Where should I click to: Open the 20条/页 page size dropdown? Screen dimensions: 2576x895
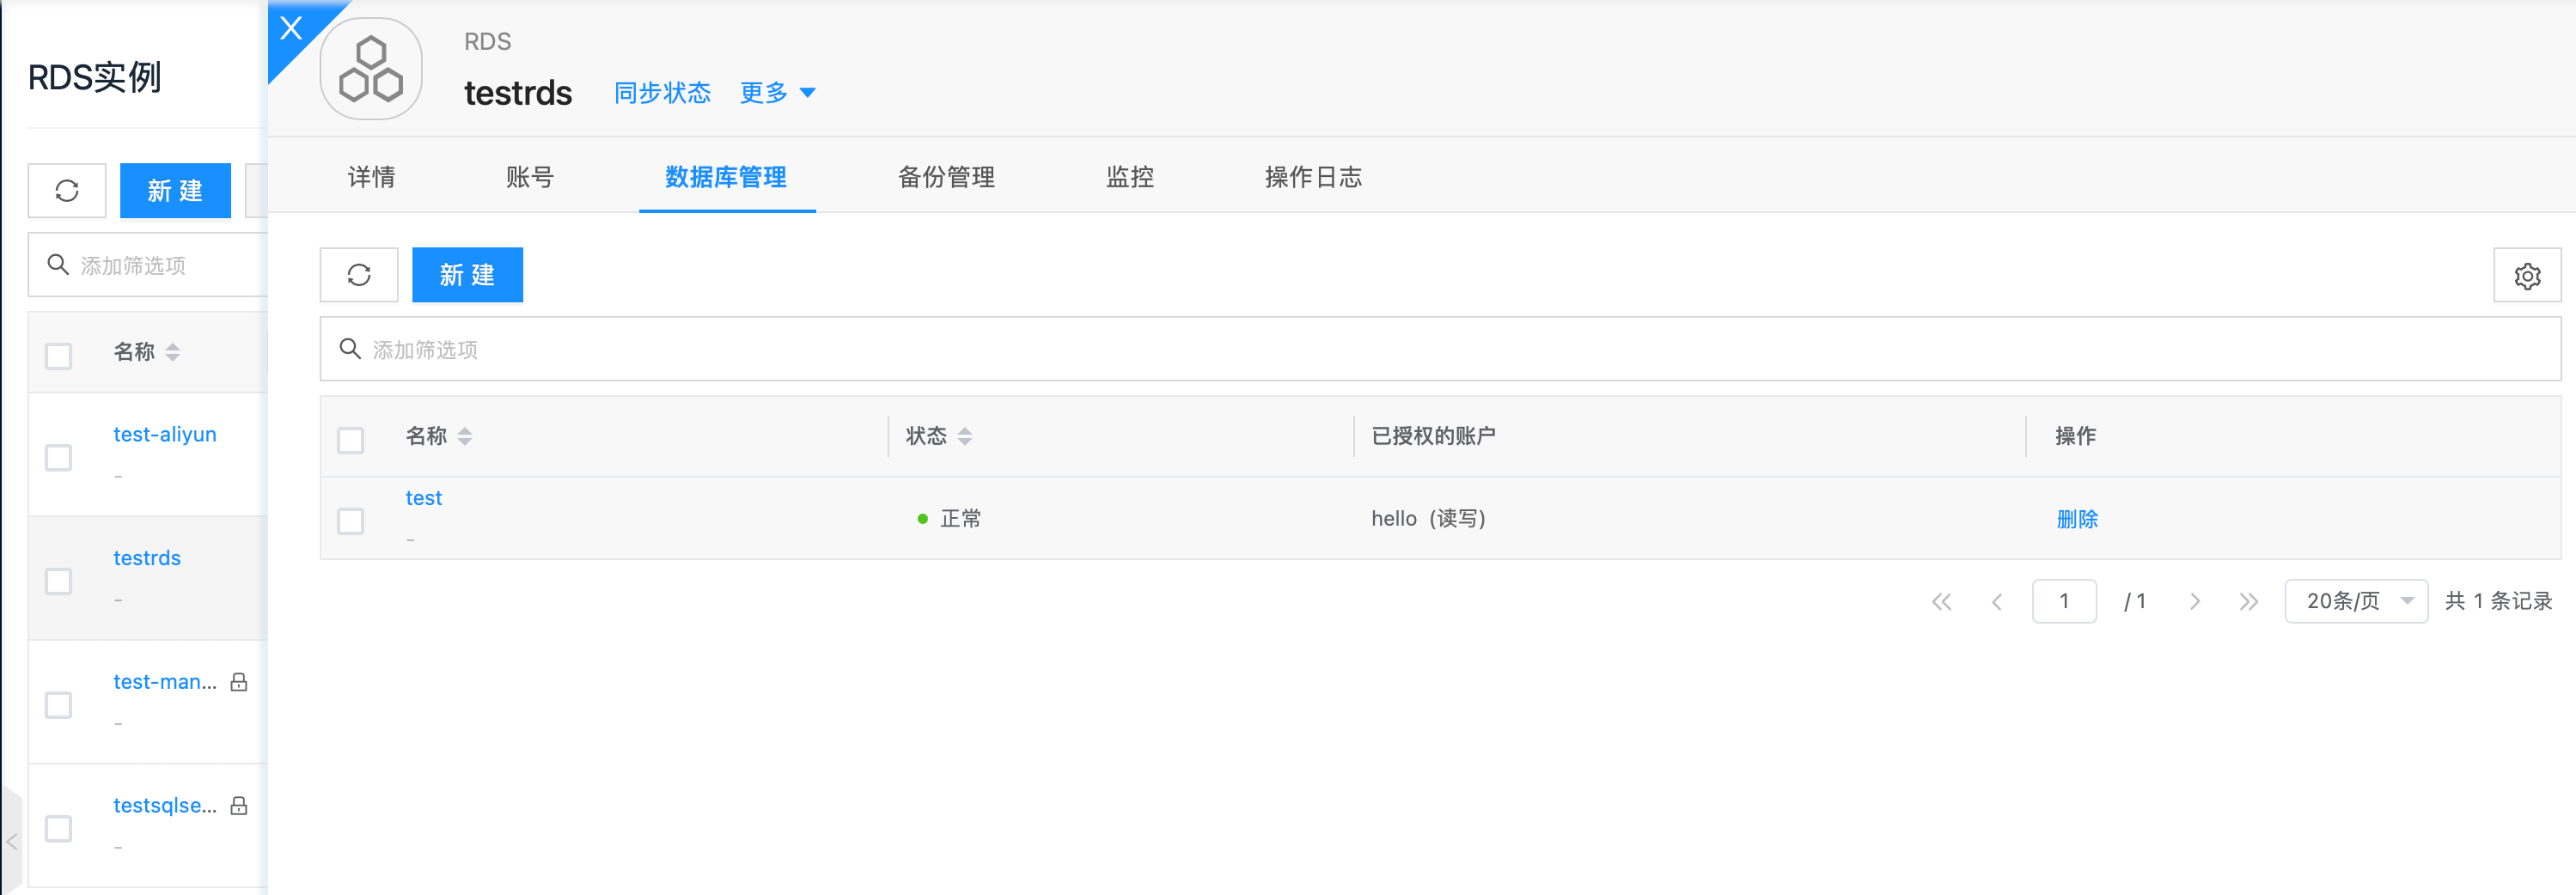click(x=2355, y=601)
